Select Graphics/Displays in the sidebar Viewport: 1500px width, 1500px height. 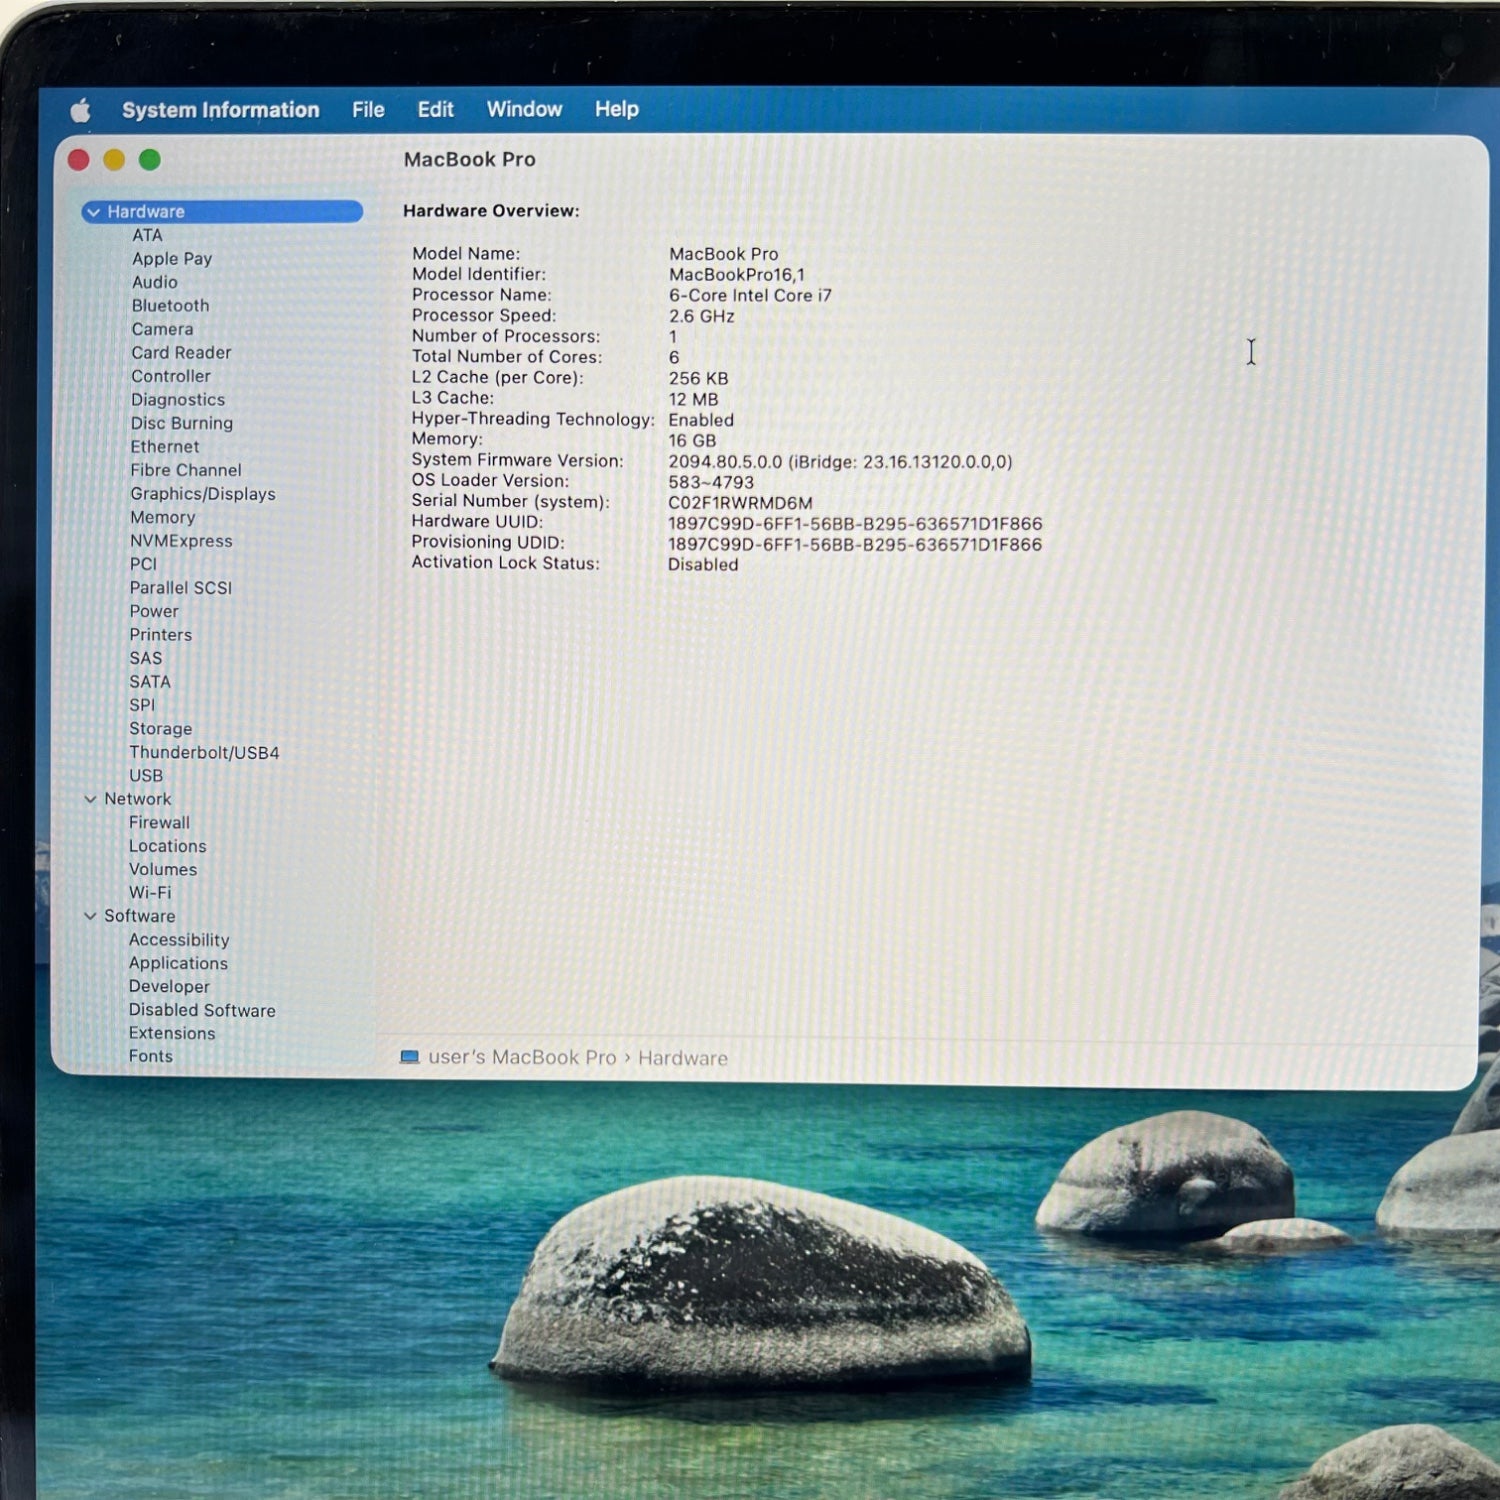(x=203, y=494)
